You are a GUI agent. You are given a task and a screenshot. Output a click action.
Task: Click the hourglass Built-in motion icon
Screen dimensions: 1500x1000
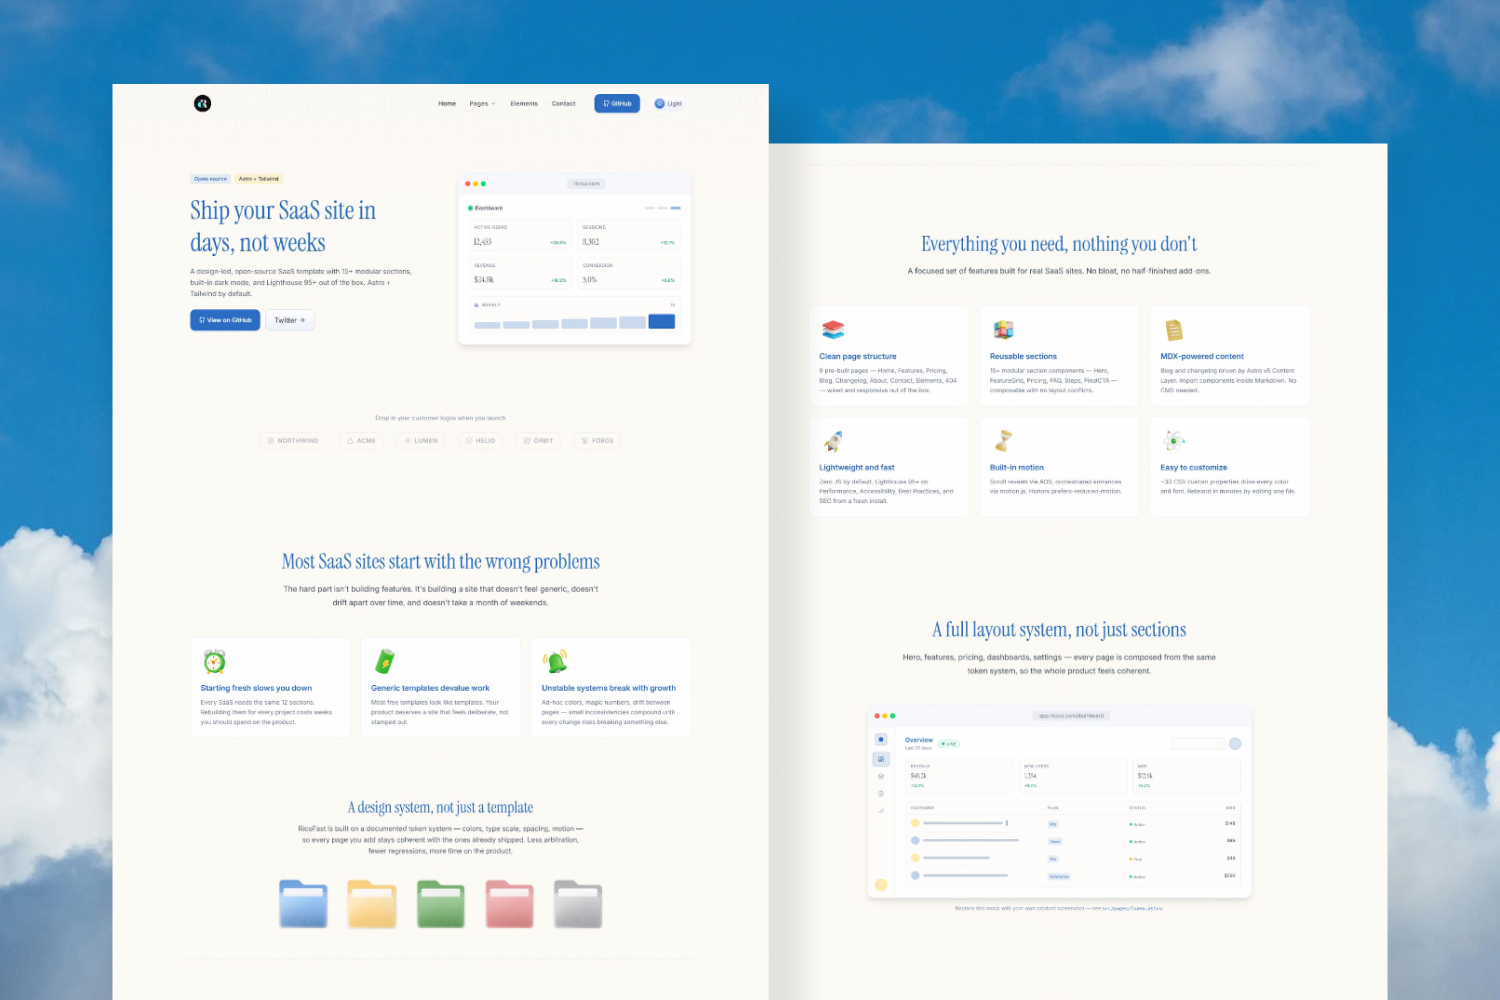1004,441
